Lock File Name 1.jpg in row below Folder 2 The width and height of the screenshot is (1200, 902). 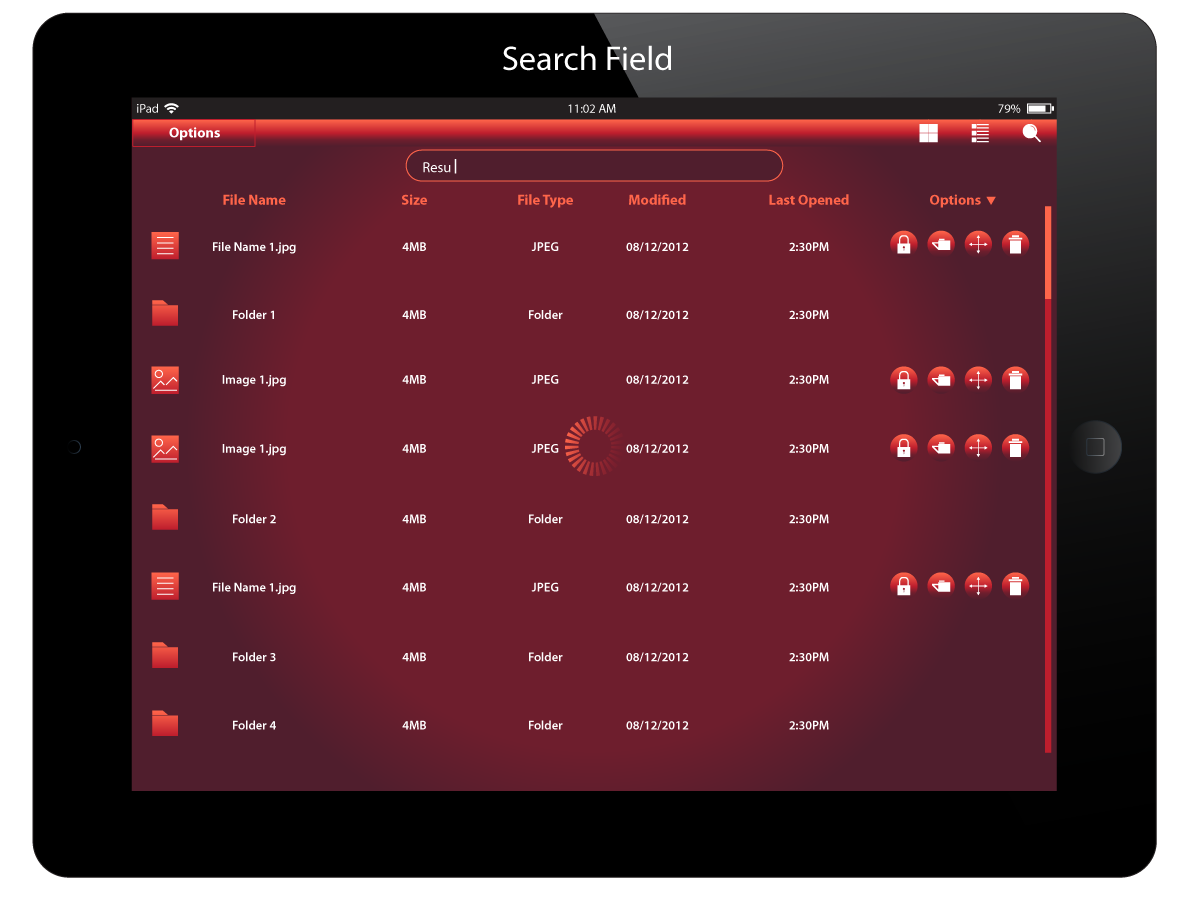904,585
